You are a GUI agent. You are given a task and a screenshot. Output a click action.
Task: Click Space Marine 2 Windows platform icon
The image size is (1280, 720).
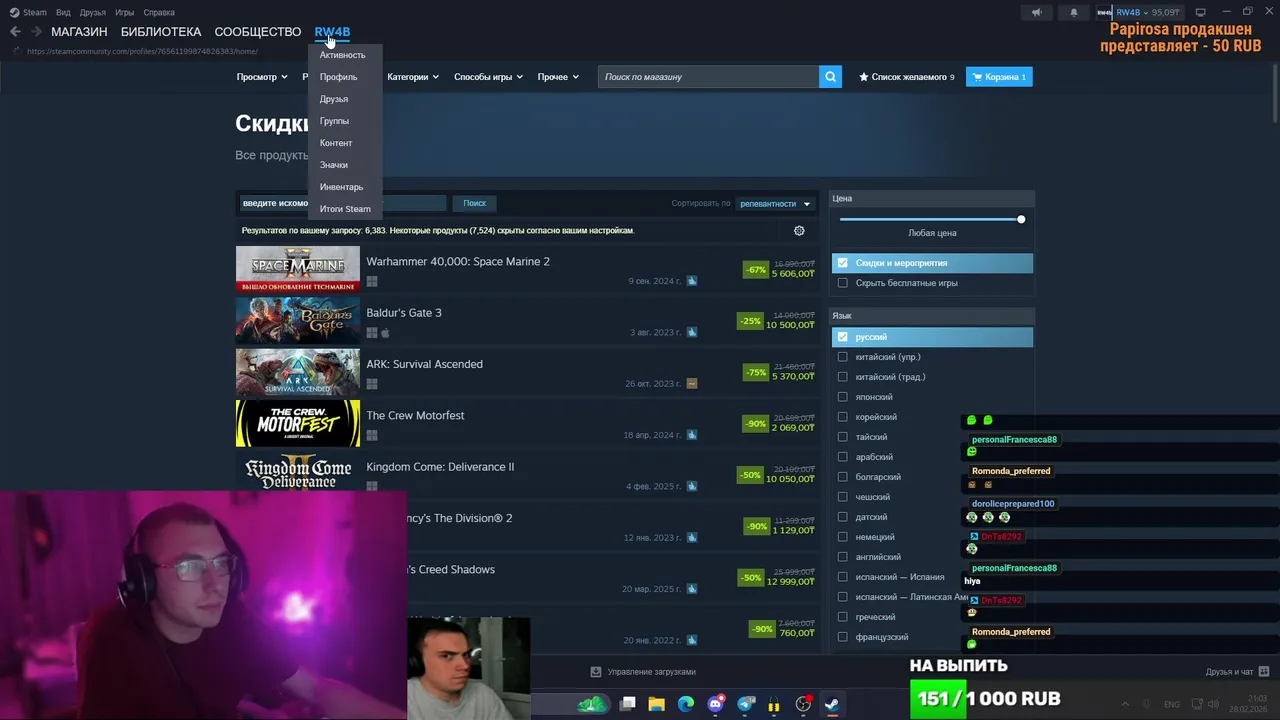(x=372, y=282)
